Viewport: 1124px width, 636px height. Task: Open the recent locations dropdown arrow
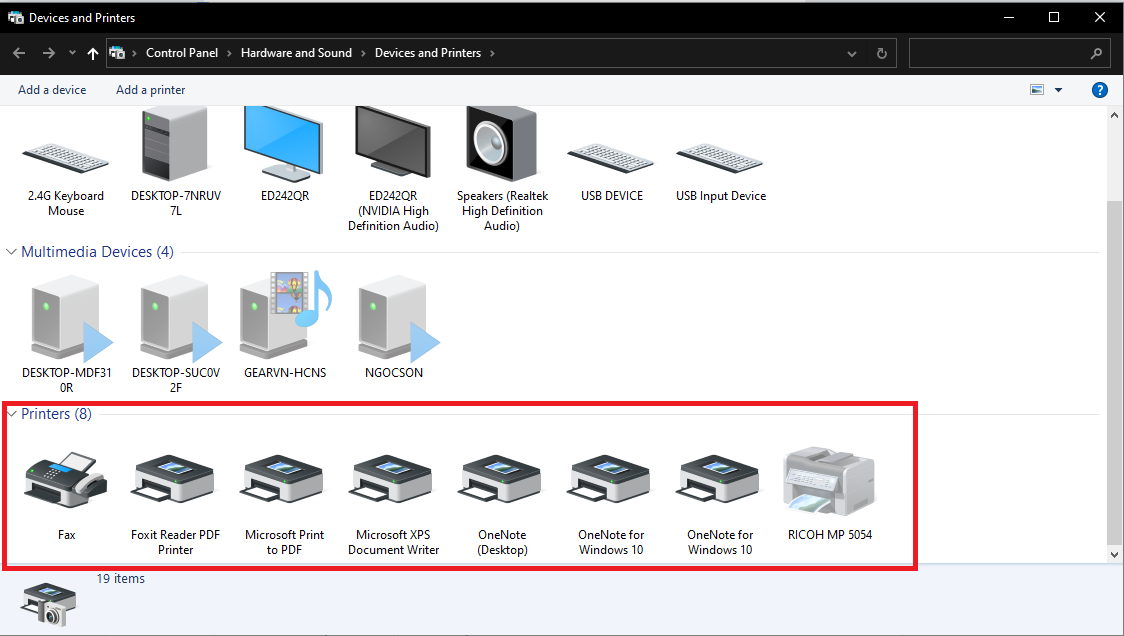tap(72, 53)
